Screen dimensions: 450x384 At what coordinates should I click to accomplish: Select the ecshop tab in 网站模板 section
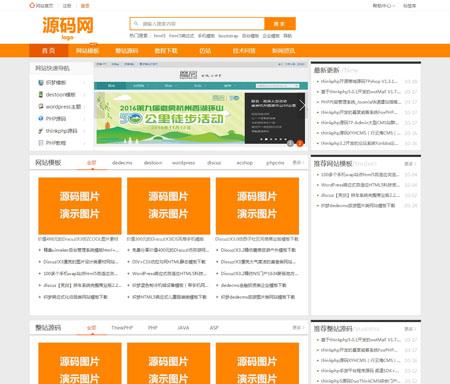(245, 163)
